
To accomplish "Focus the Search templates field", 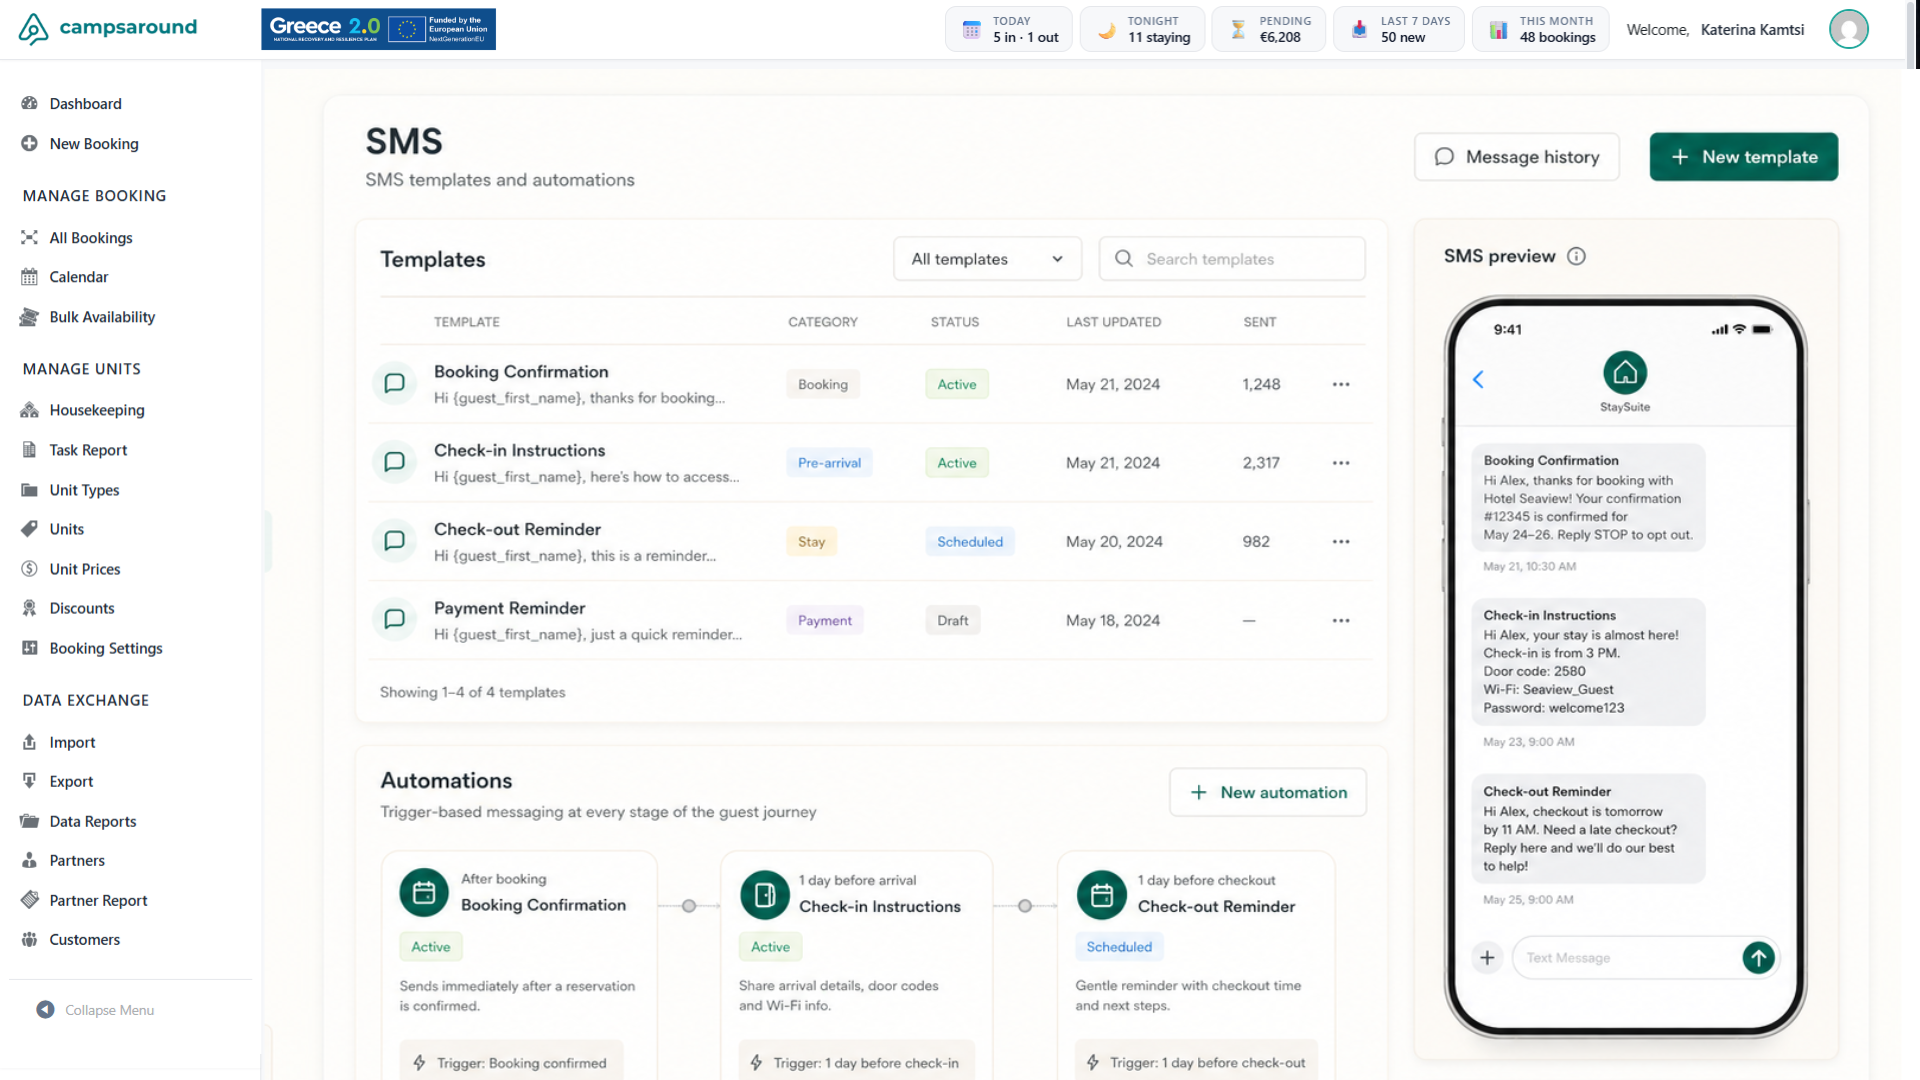I will (x=1232, y=259).
